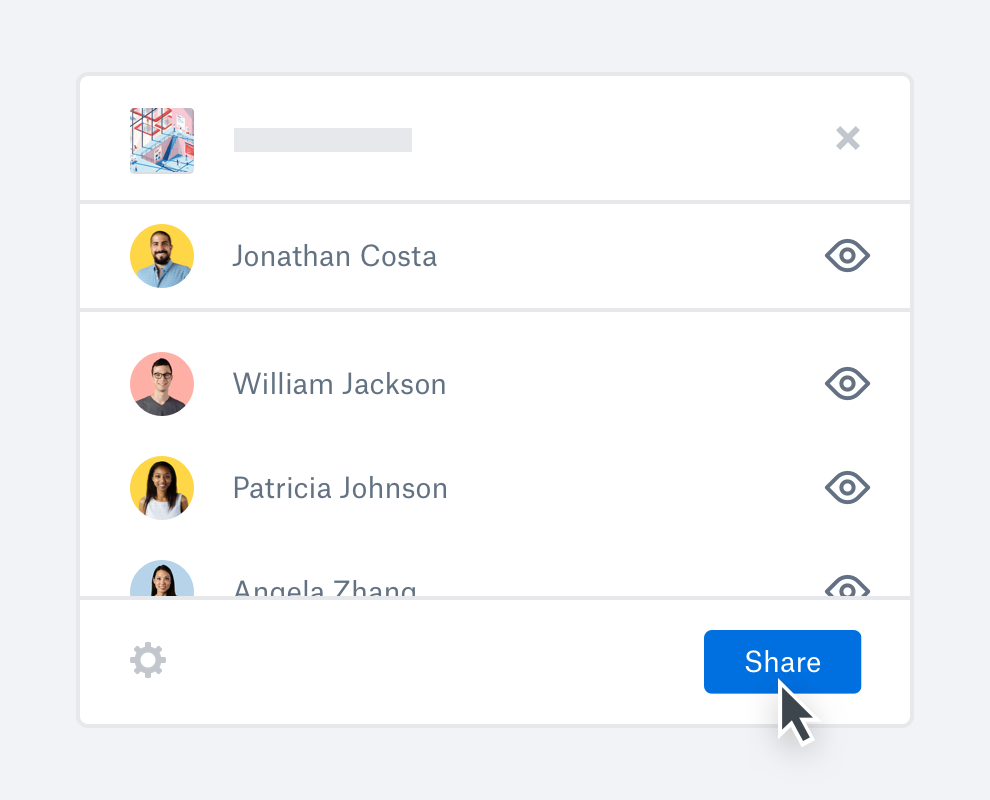Select the William Jackson name
Viewport: 990px width, 800px height.
click(x=339, y=384)
